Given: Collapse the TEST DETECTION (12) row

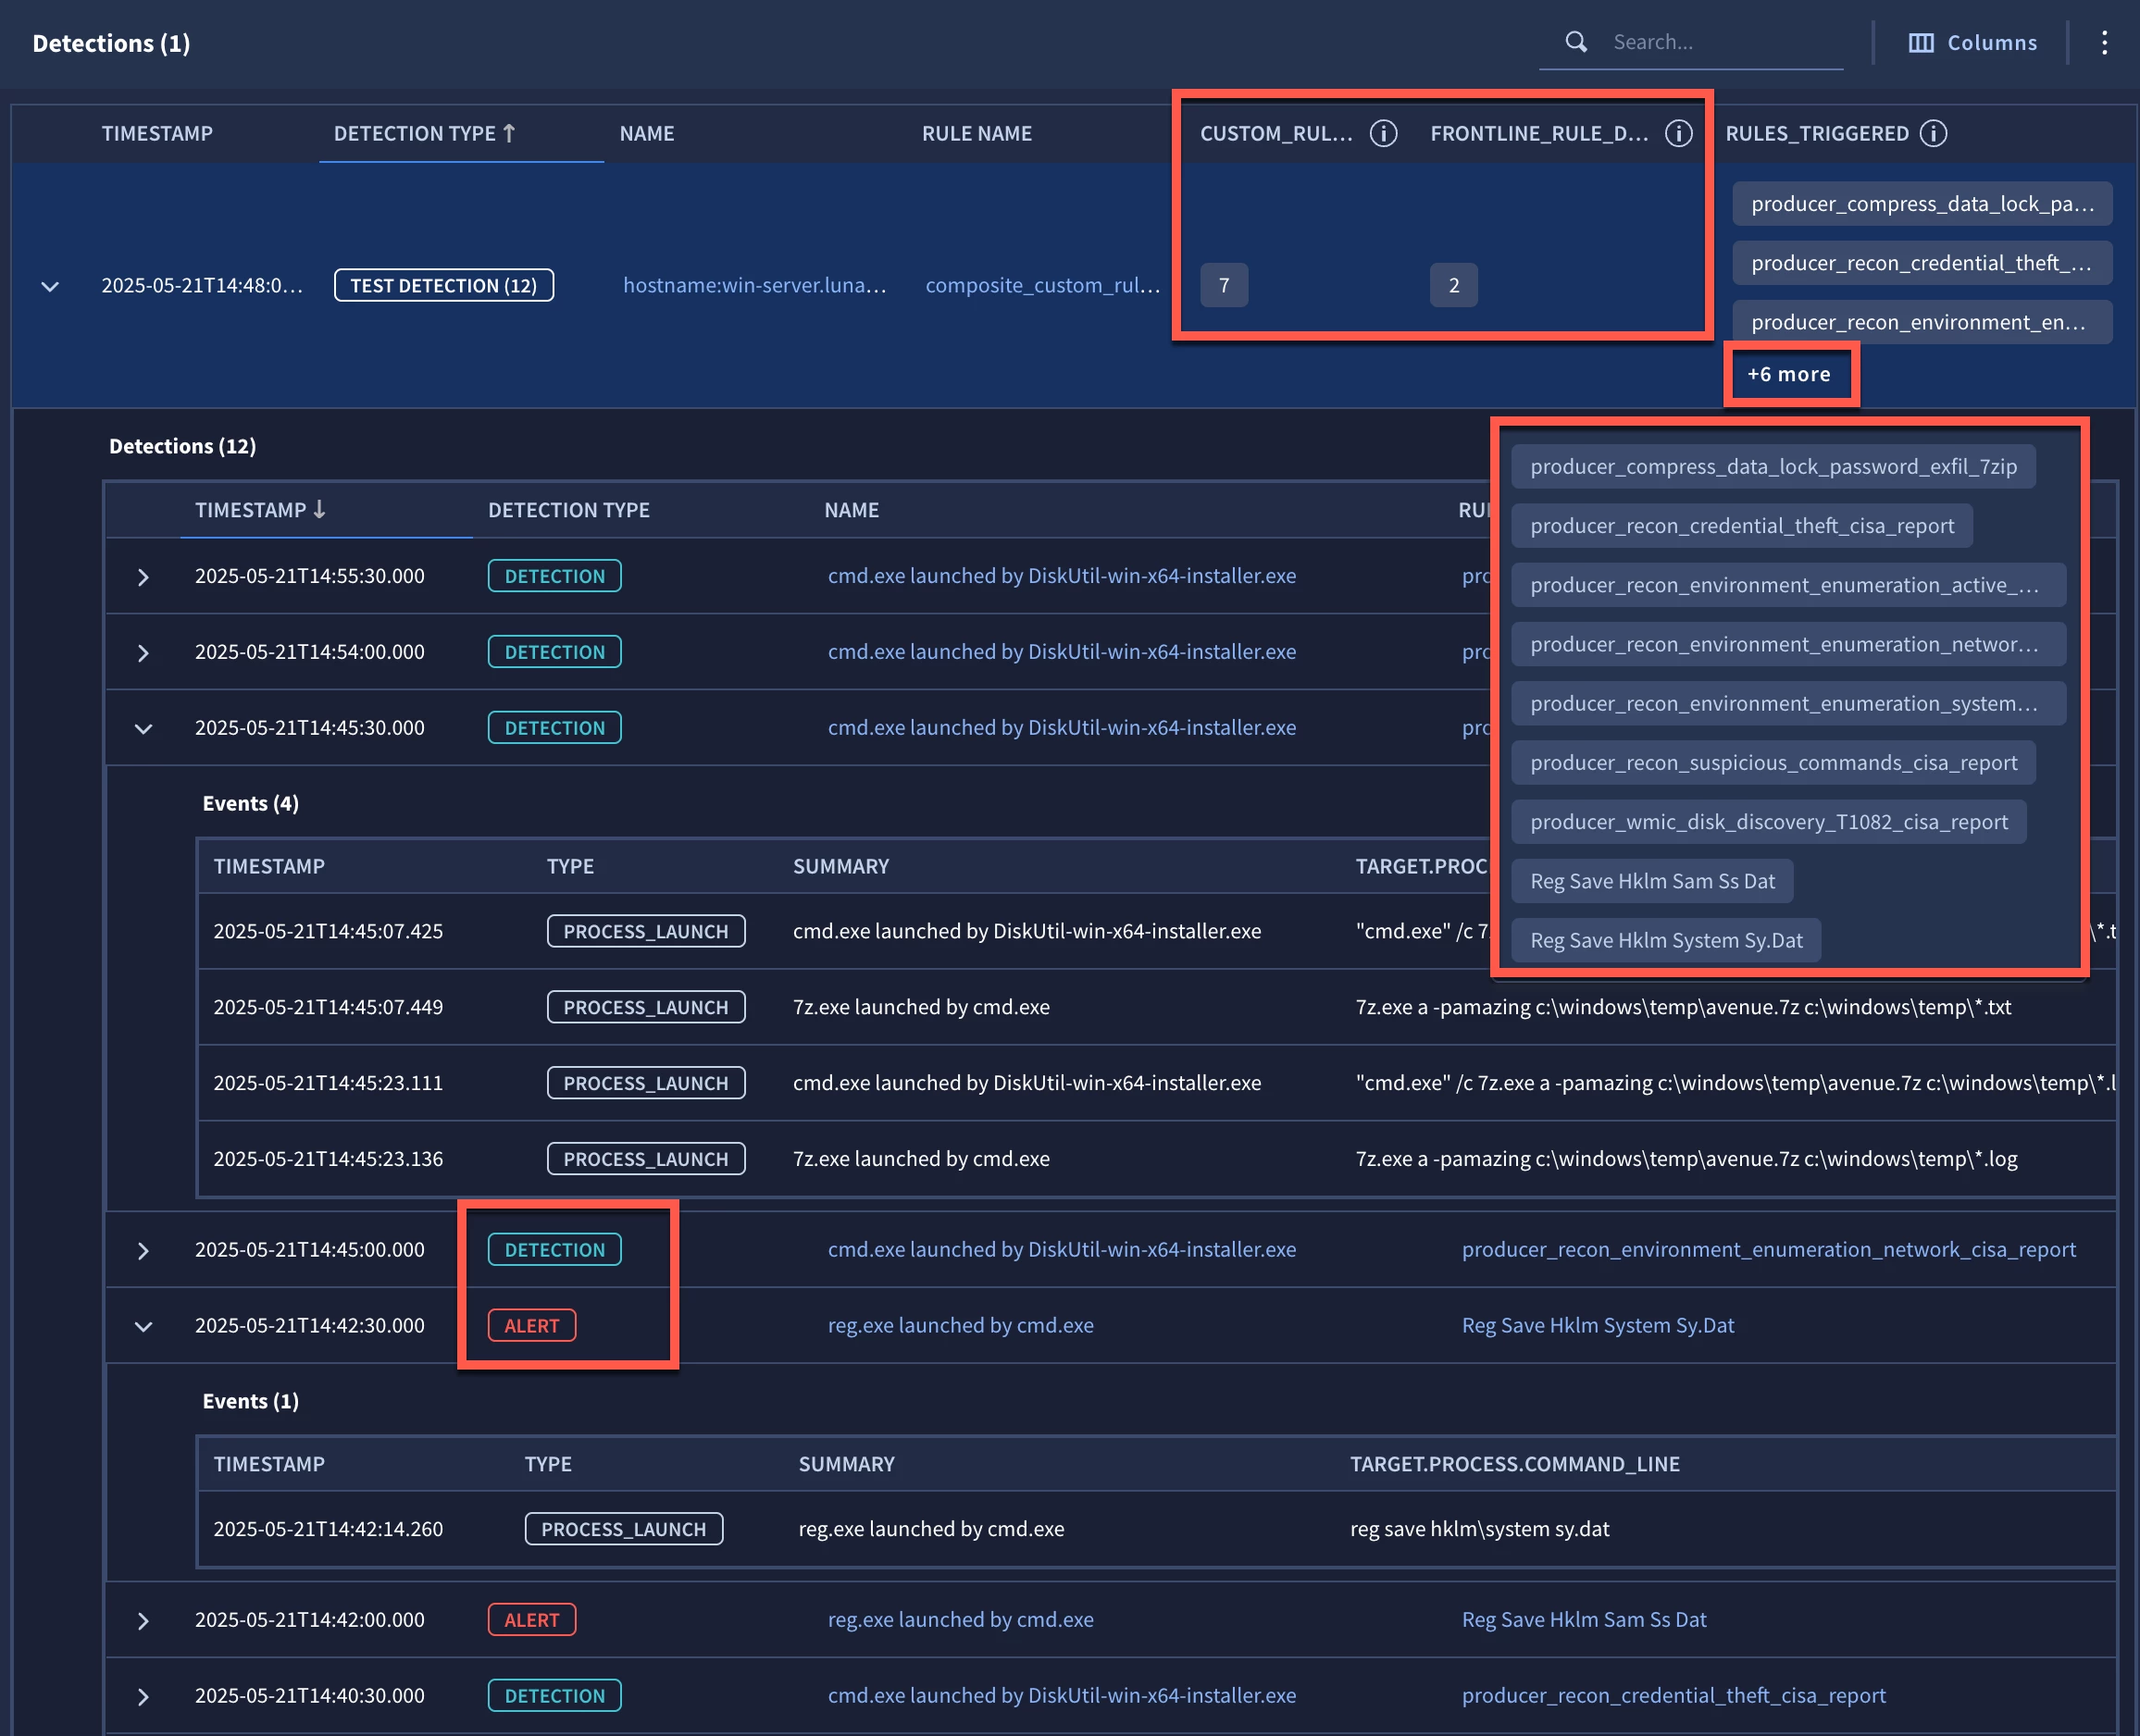Looking at the screenshot, I should 50,286.
